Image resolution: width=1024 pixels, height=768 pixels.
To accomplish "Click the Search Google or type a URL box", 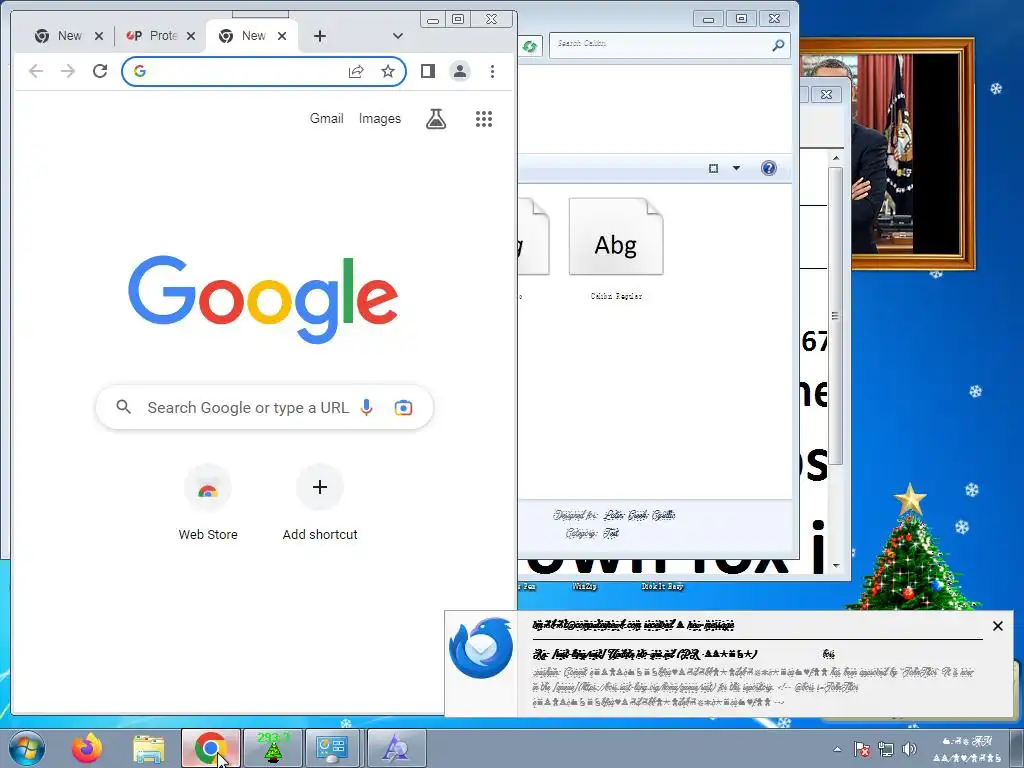I will point(264,408).
